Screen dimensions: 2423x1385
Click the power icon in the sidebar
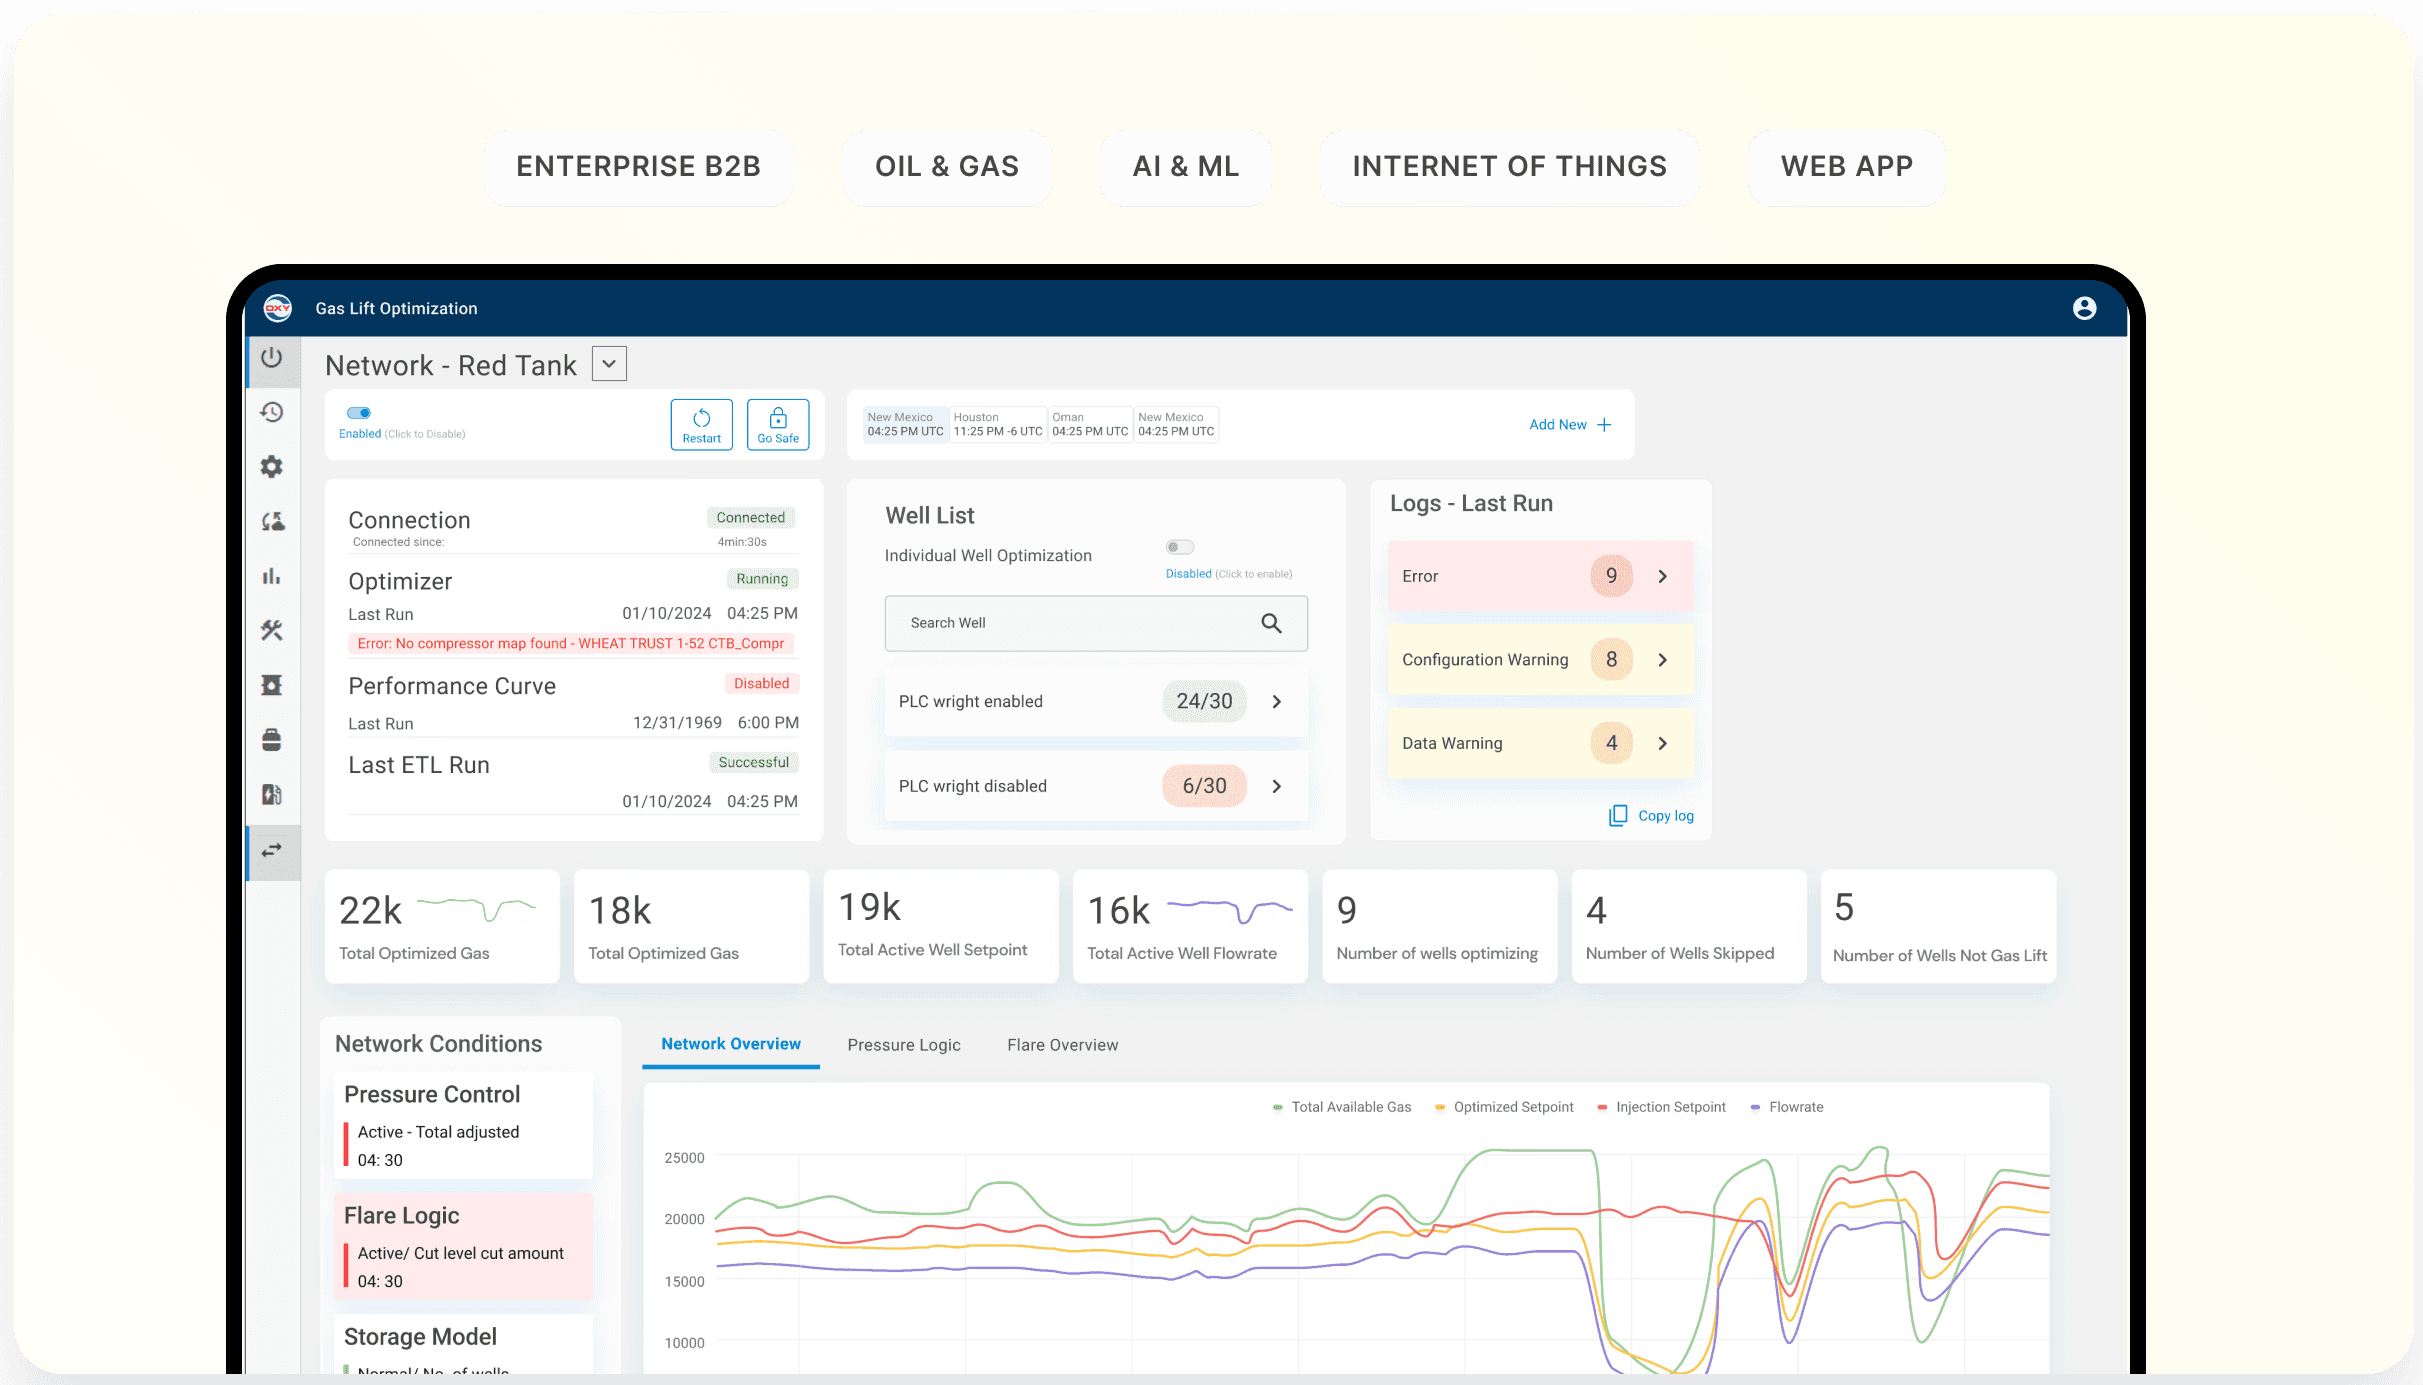pyautogui.click(x=272, y=358)
